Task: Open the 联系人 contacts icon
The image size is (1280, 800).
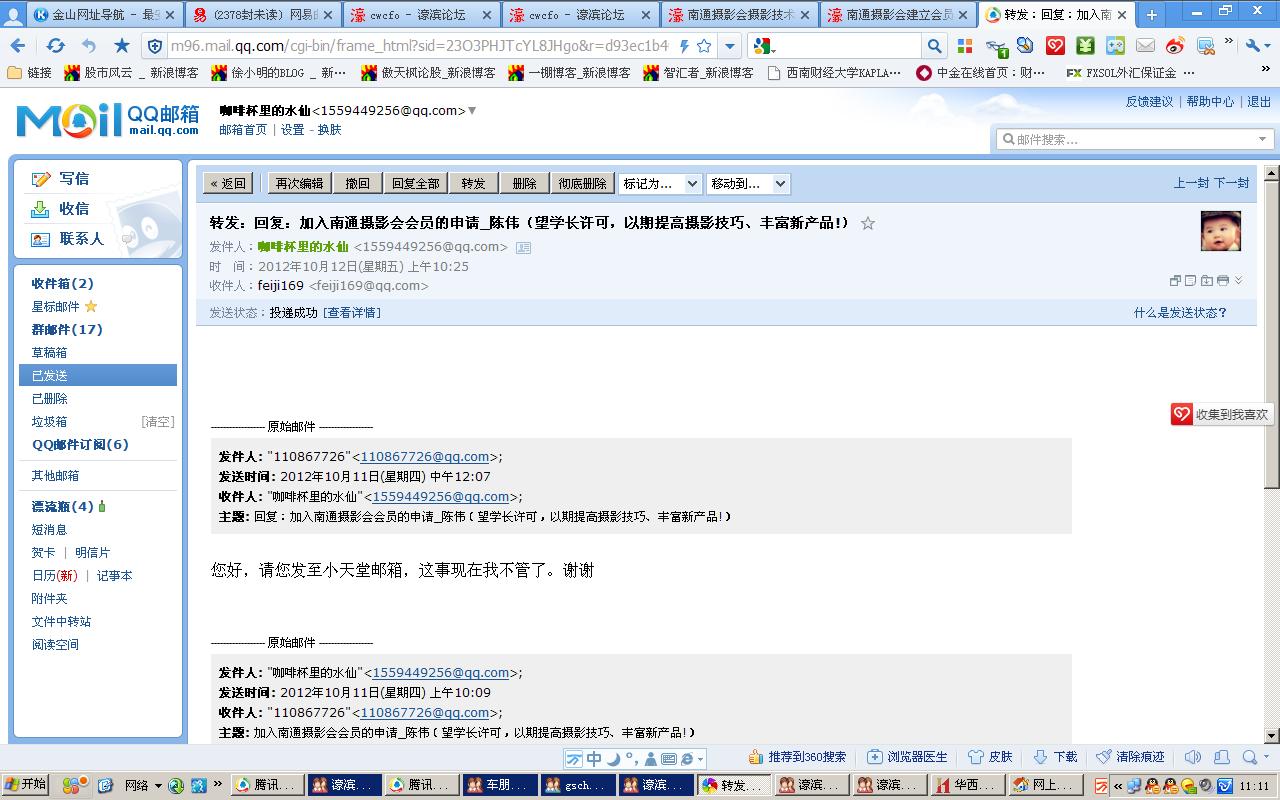Action: pyautogui.click(x=40, y=240)
